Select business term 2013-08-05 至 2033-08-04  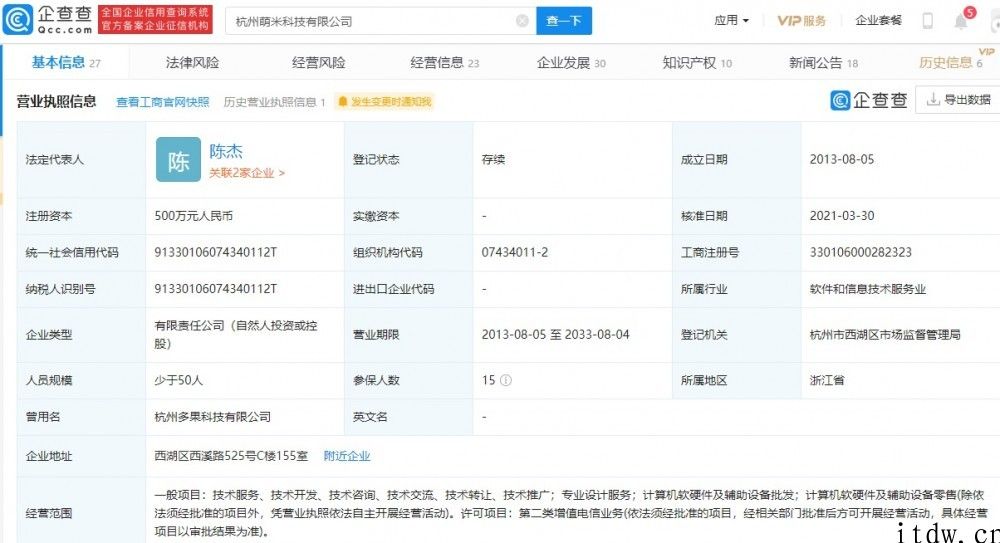coord(555,334)
